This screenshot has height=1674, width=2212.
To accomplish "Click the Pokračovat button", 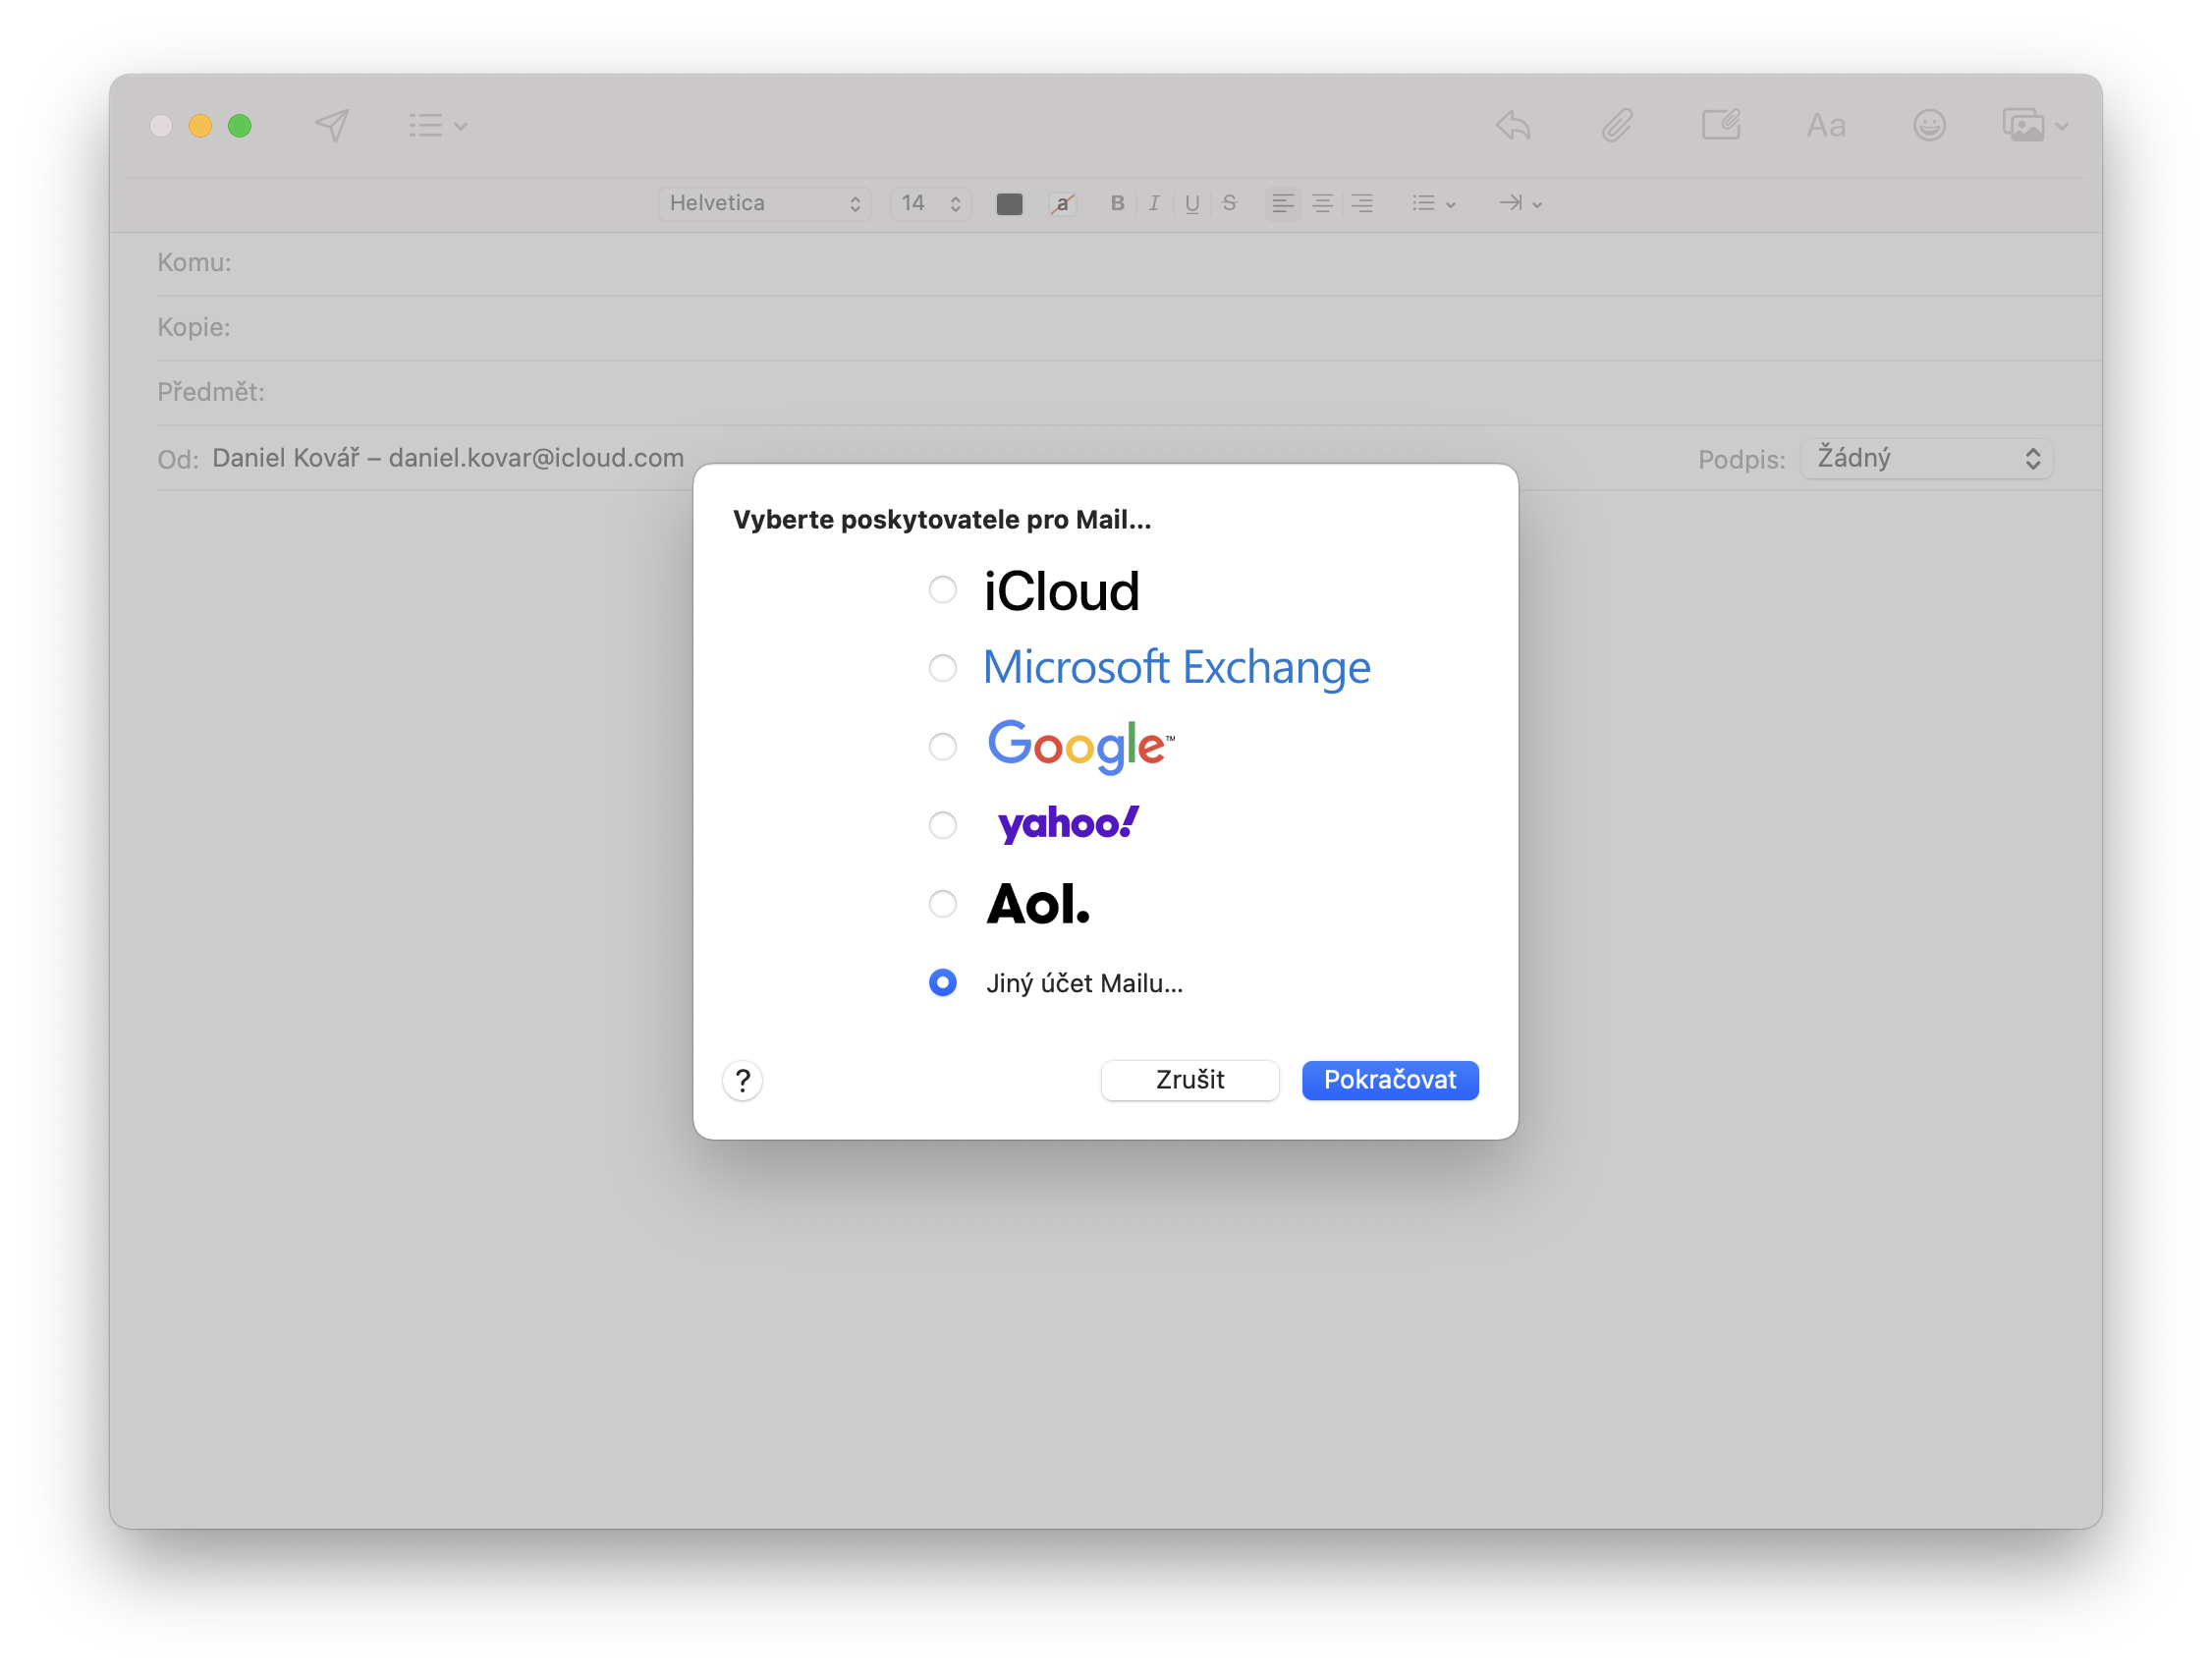I will 1390,1080.
